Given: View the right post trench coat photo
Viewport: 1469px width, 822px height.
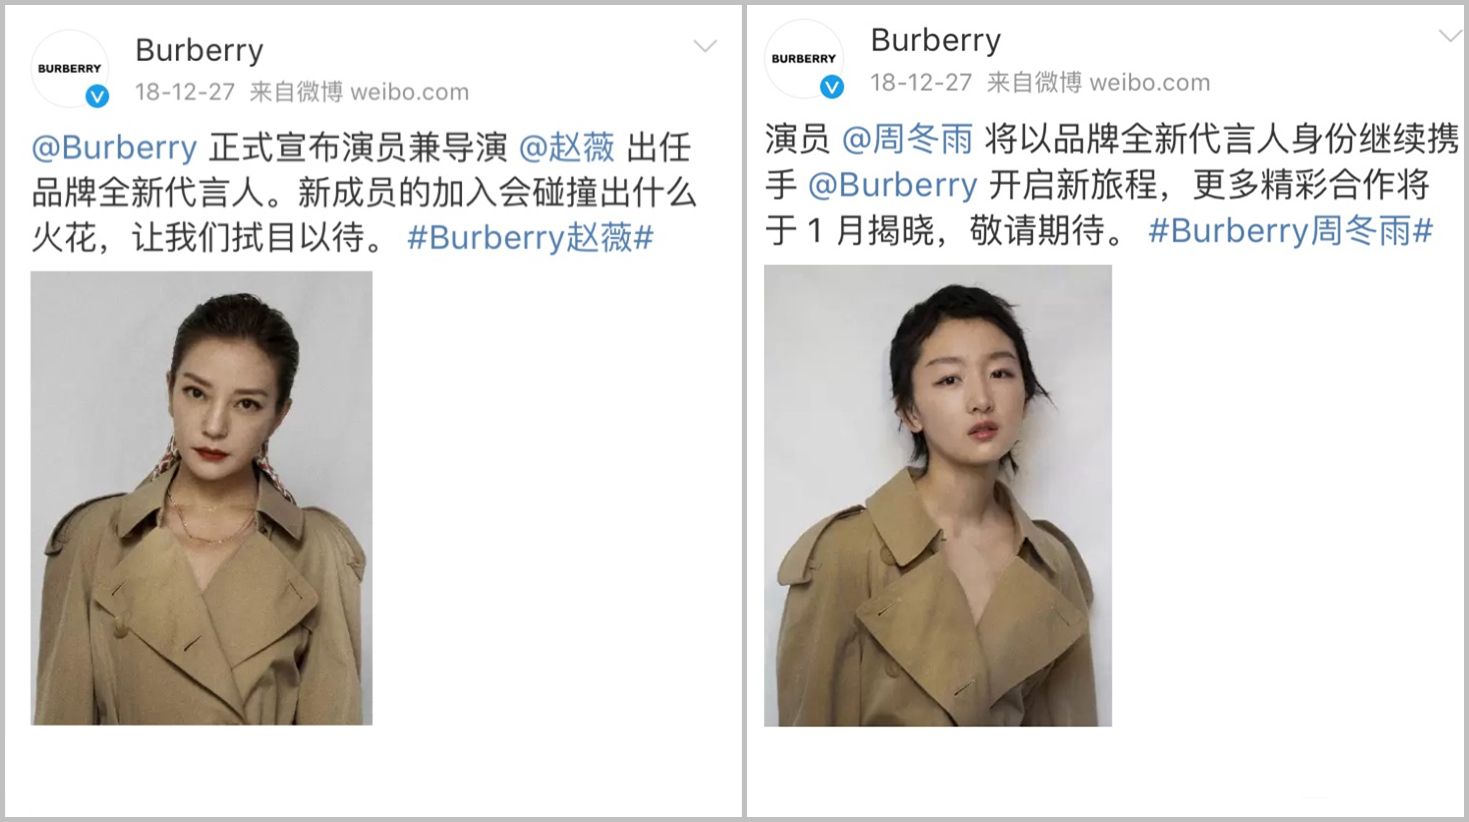Looking at the screenshot, I should pos(938,495).
